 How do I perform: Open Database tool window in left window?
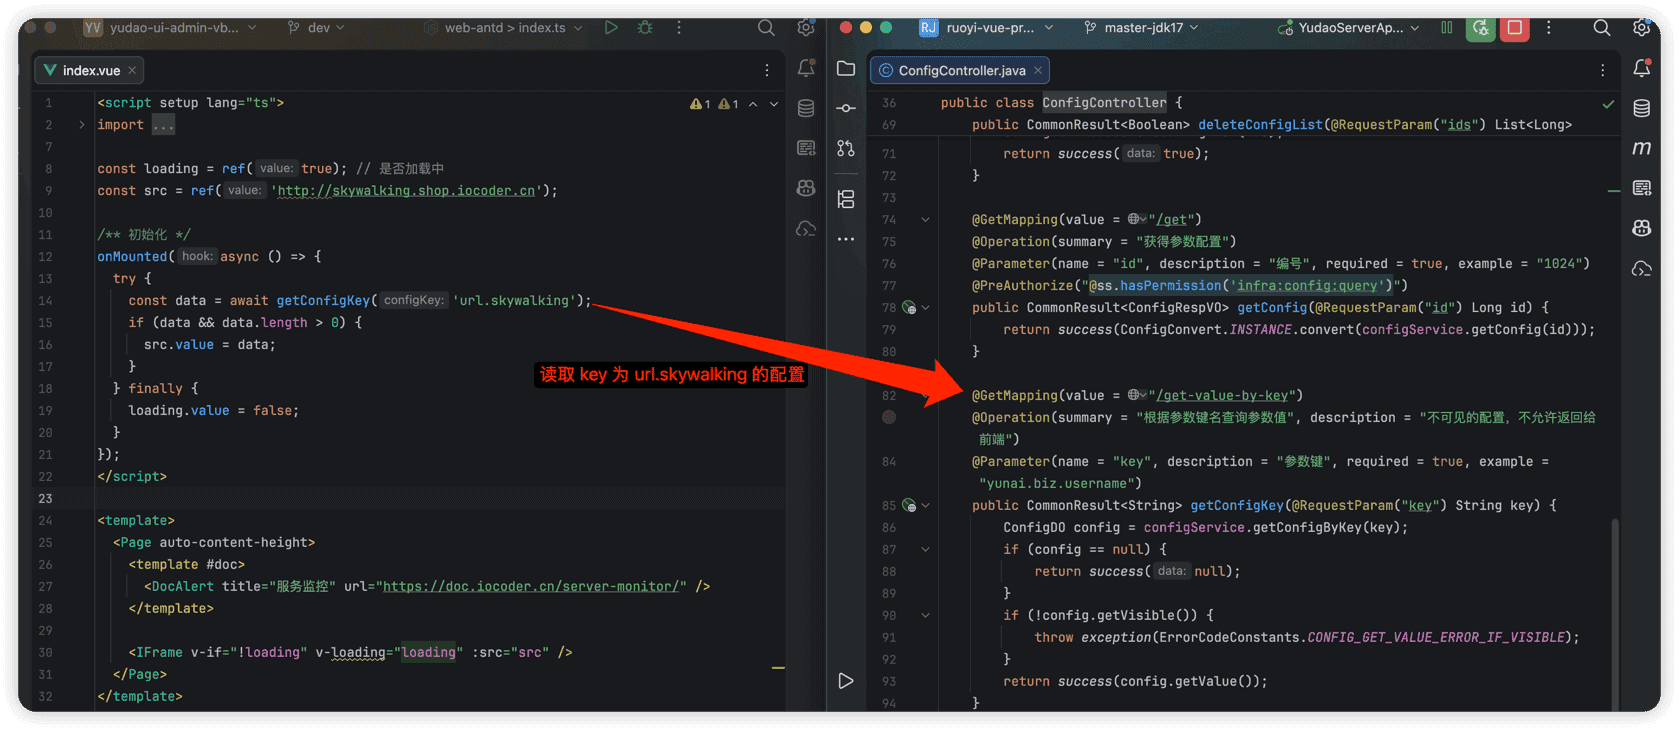[806, 108]
